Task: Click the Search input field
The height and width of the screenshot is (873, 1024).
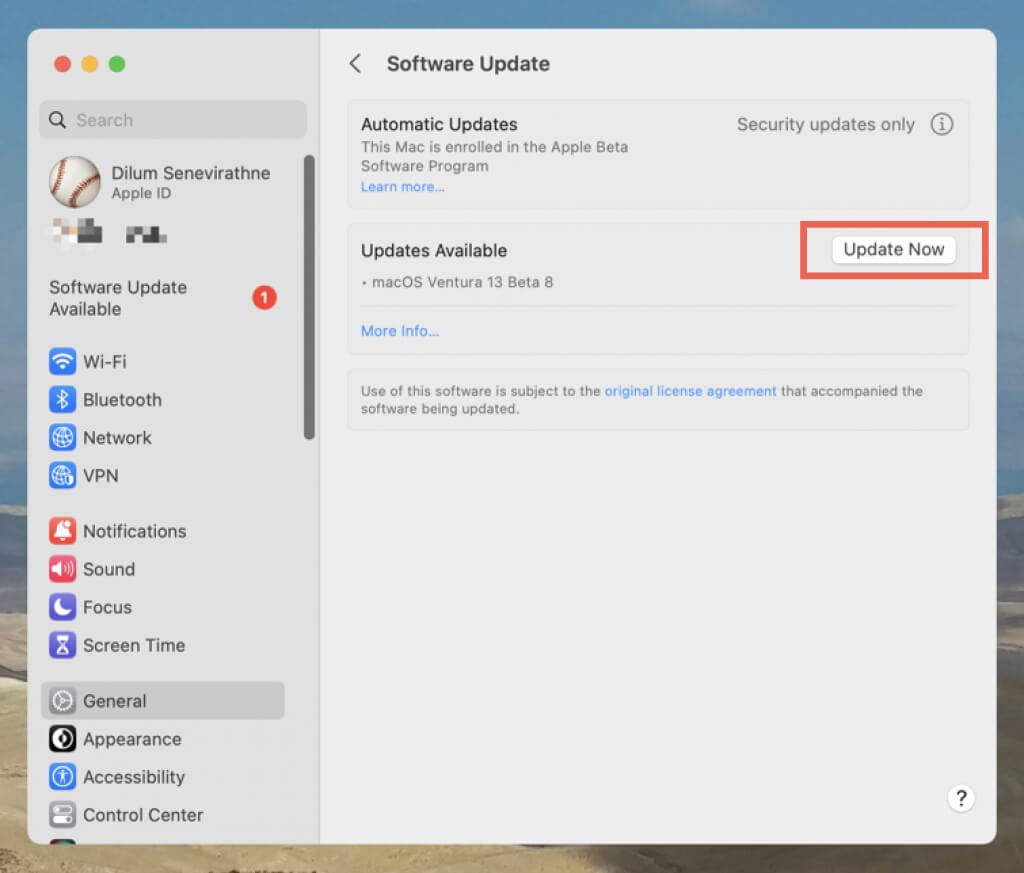Action: [x=173, y=119]
